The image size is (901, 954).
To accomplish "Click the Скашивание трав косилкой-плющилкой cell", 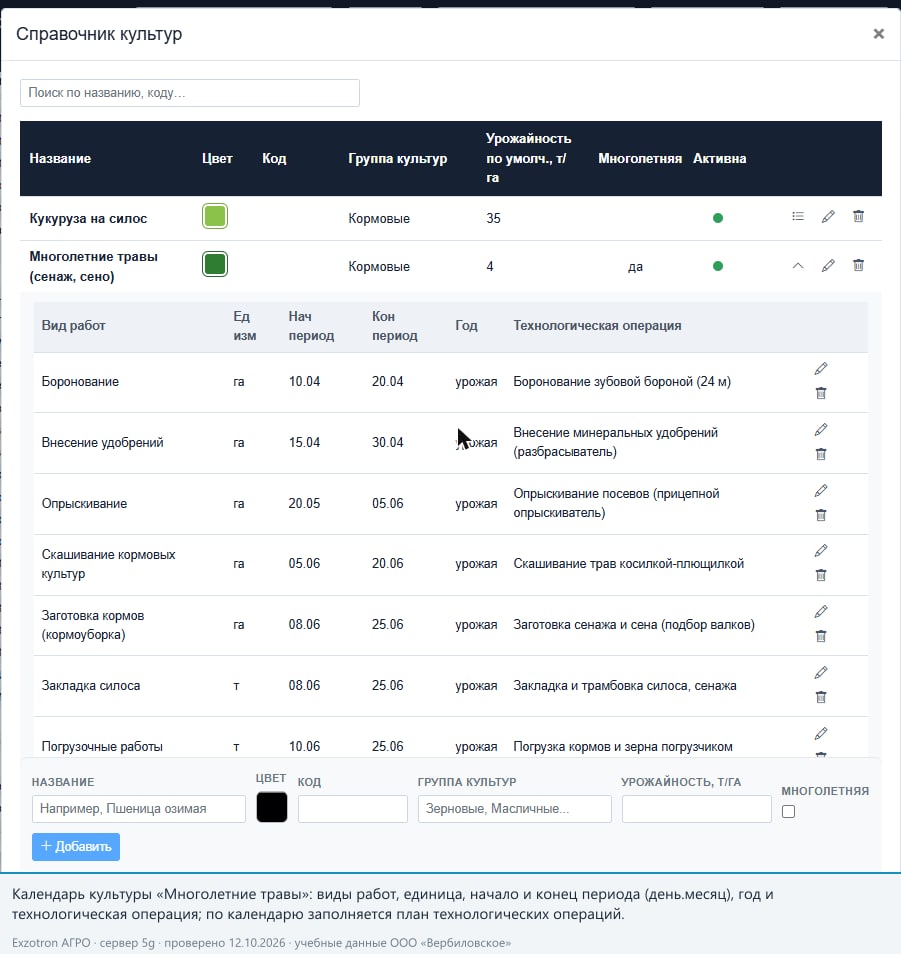I will coord(628,563).
